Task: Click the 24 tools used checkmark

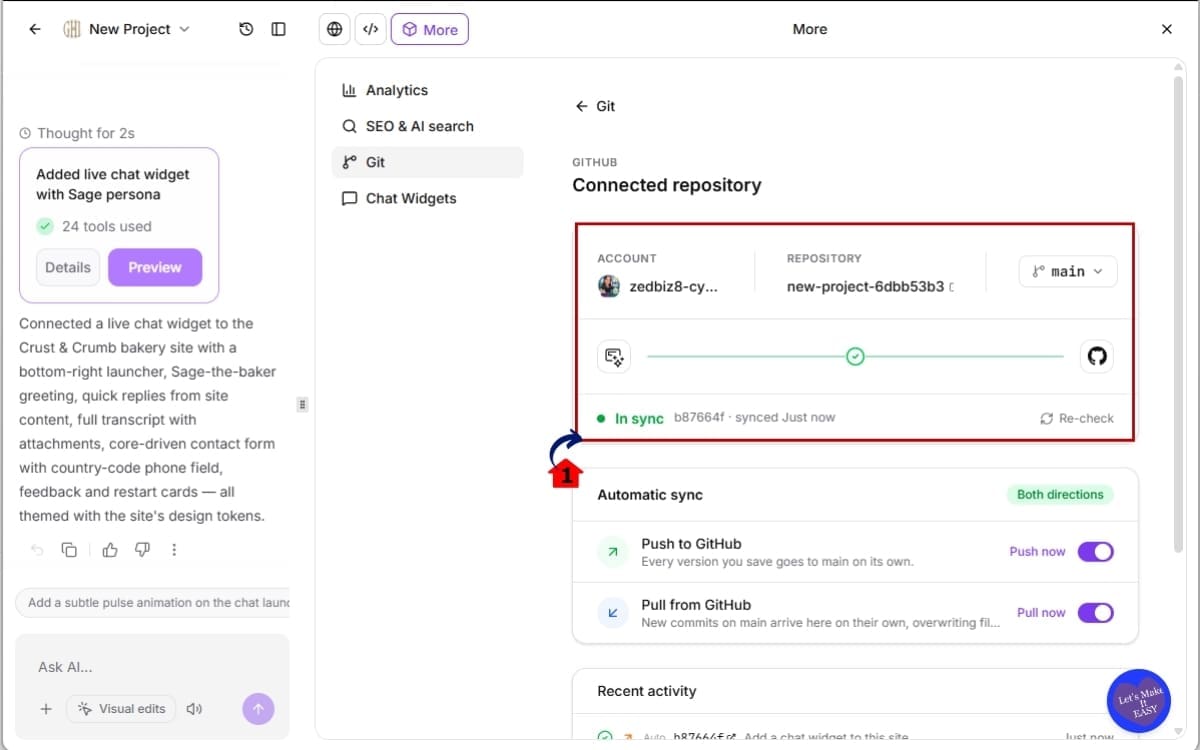Action: tap(45, 226)
